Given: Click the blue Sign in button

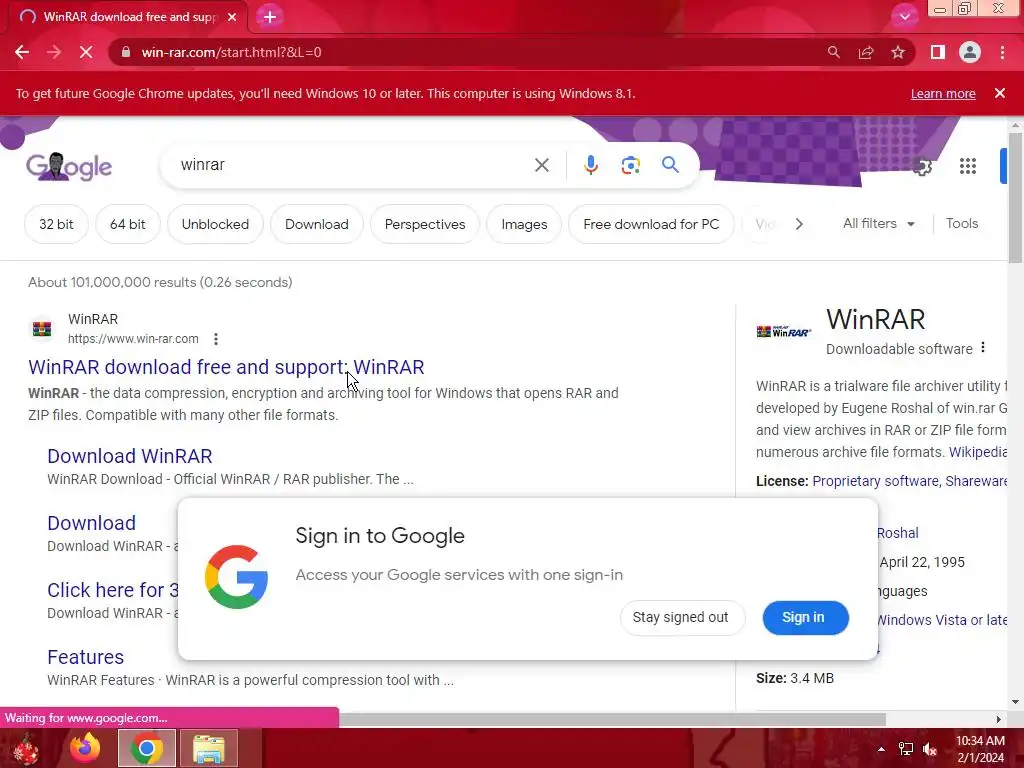Looking at the screenshot, I should click(x=805, y=617).
